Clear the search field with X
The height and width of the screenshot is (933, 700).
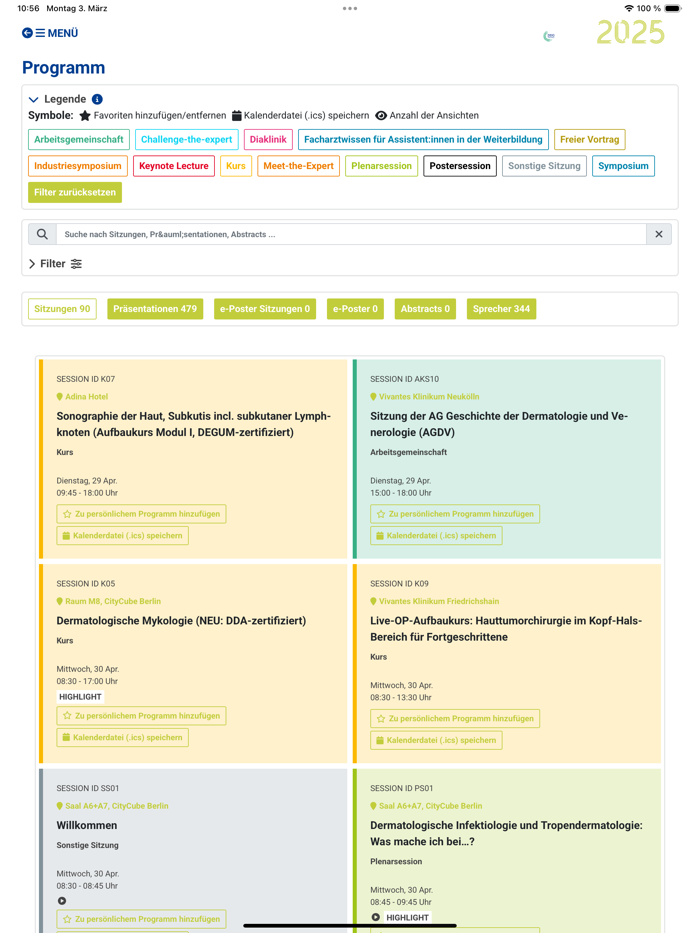659,234
